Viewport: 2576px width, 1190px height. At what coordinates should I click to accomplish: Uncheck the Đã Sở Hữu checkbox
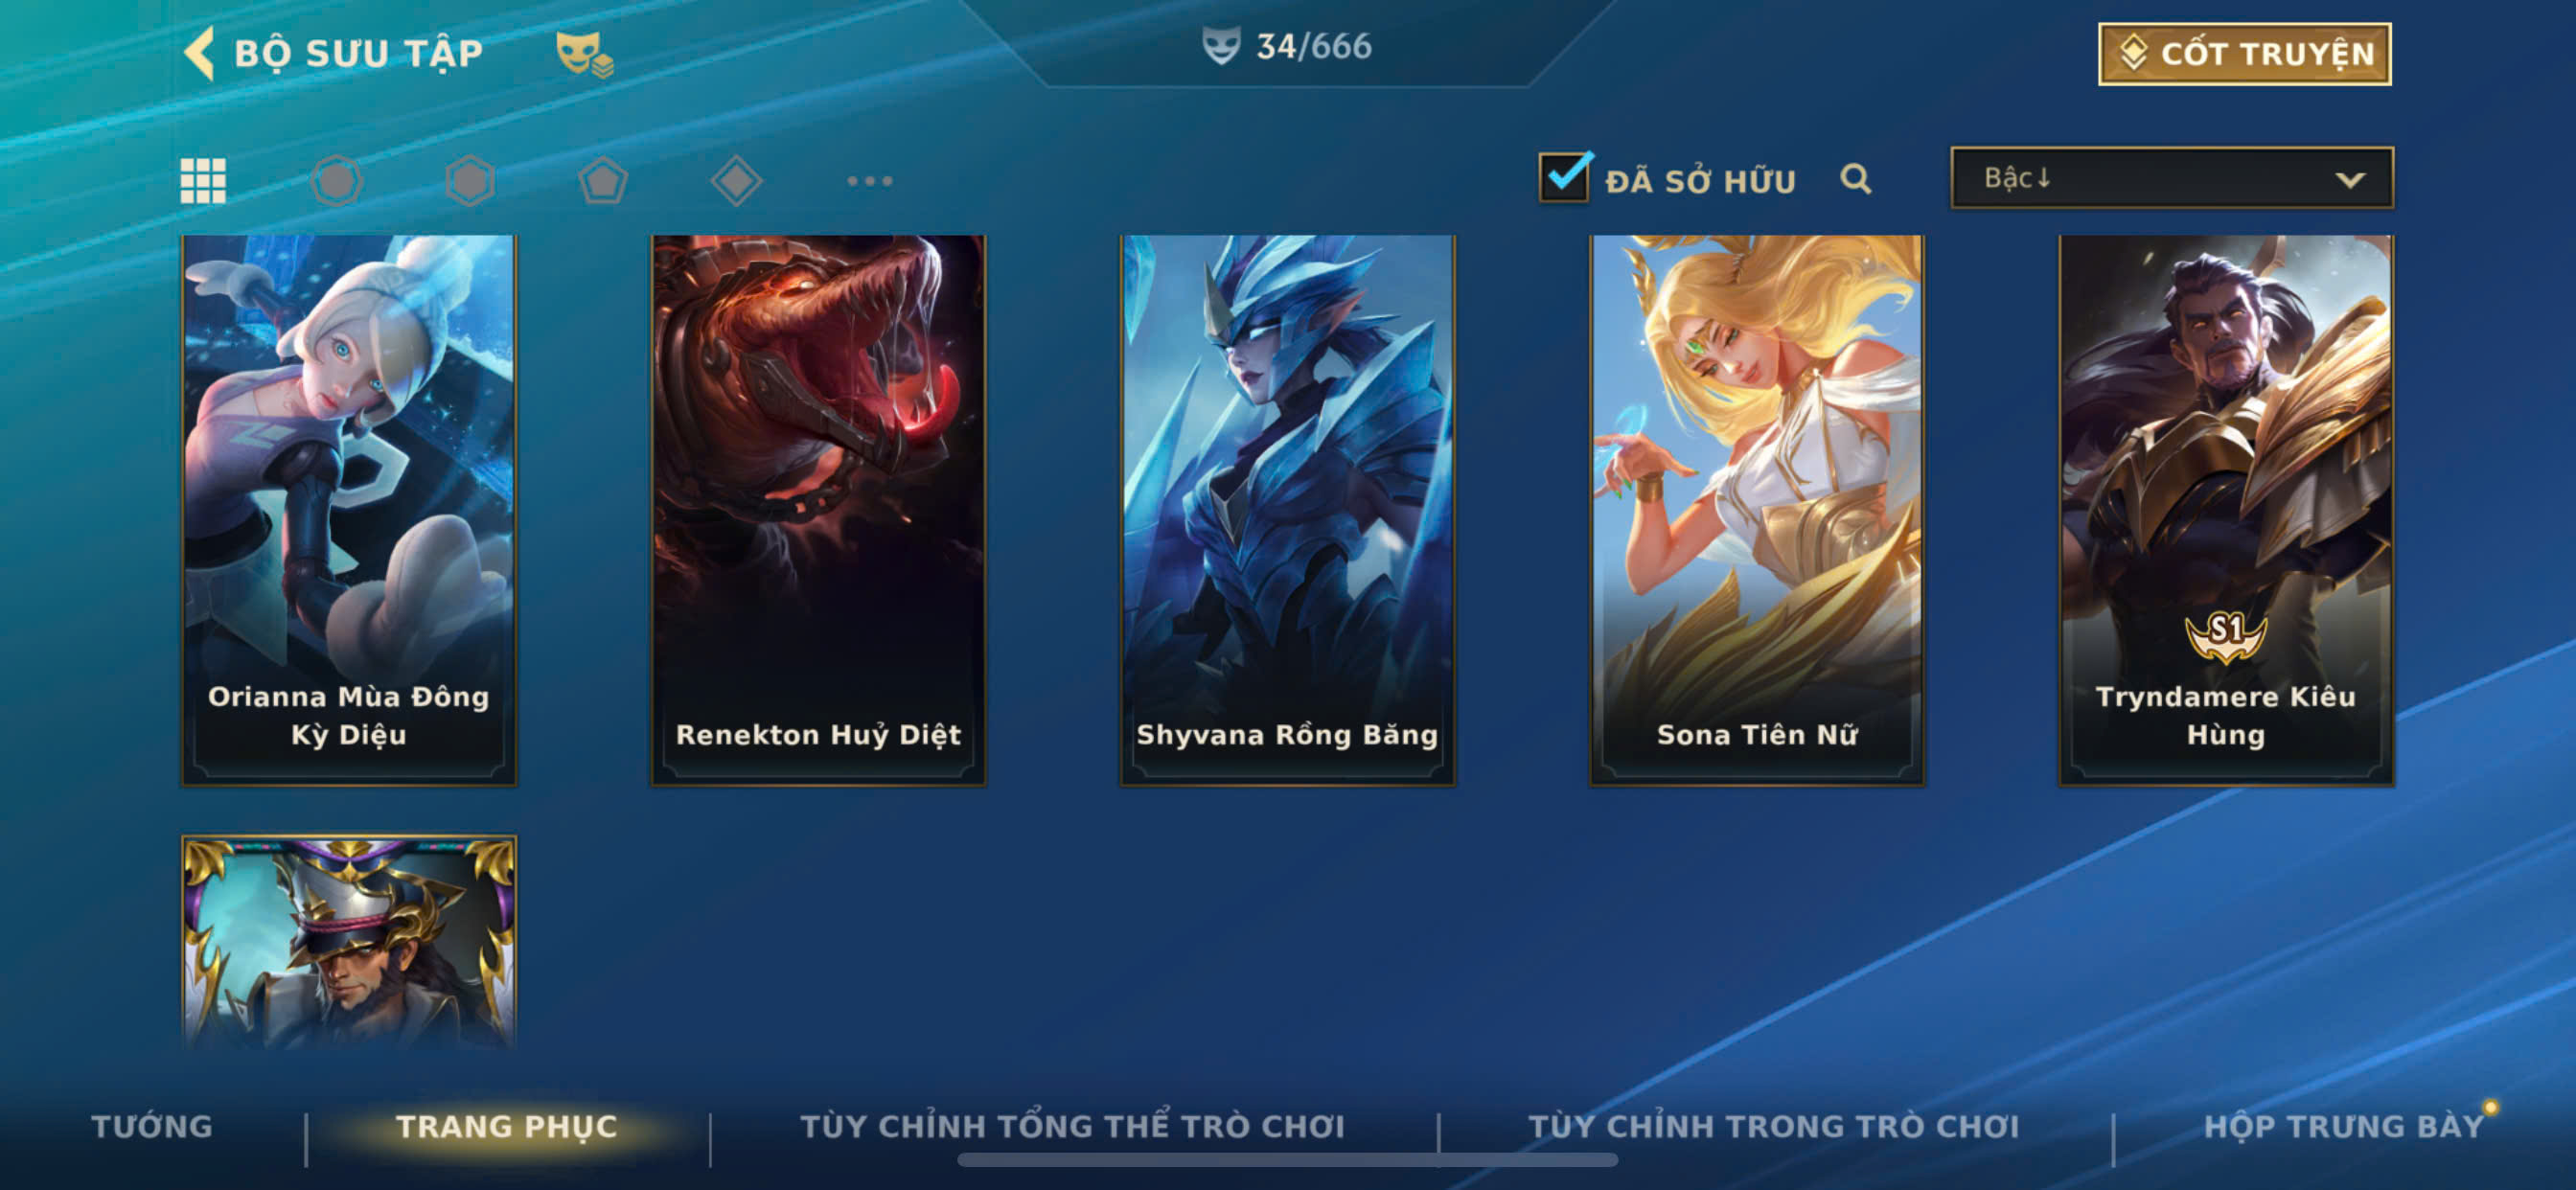(x=1564, y=177)
